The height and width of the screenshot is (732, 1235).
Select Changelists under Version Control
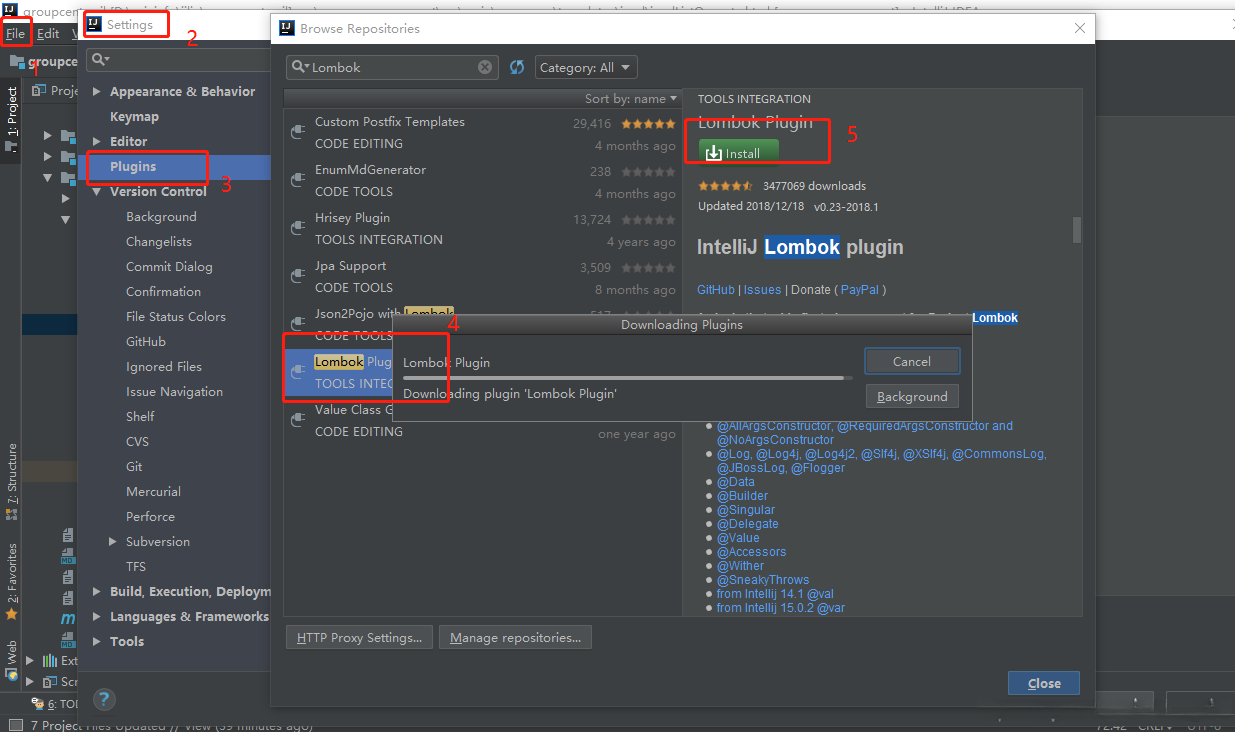pos(159,241)
